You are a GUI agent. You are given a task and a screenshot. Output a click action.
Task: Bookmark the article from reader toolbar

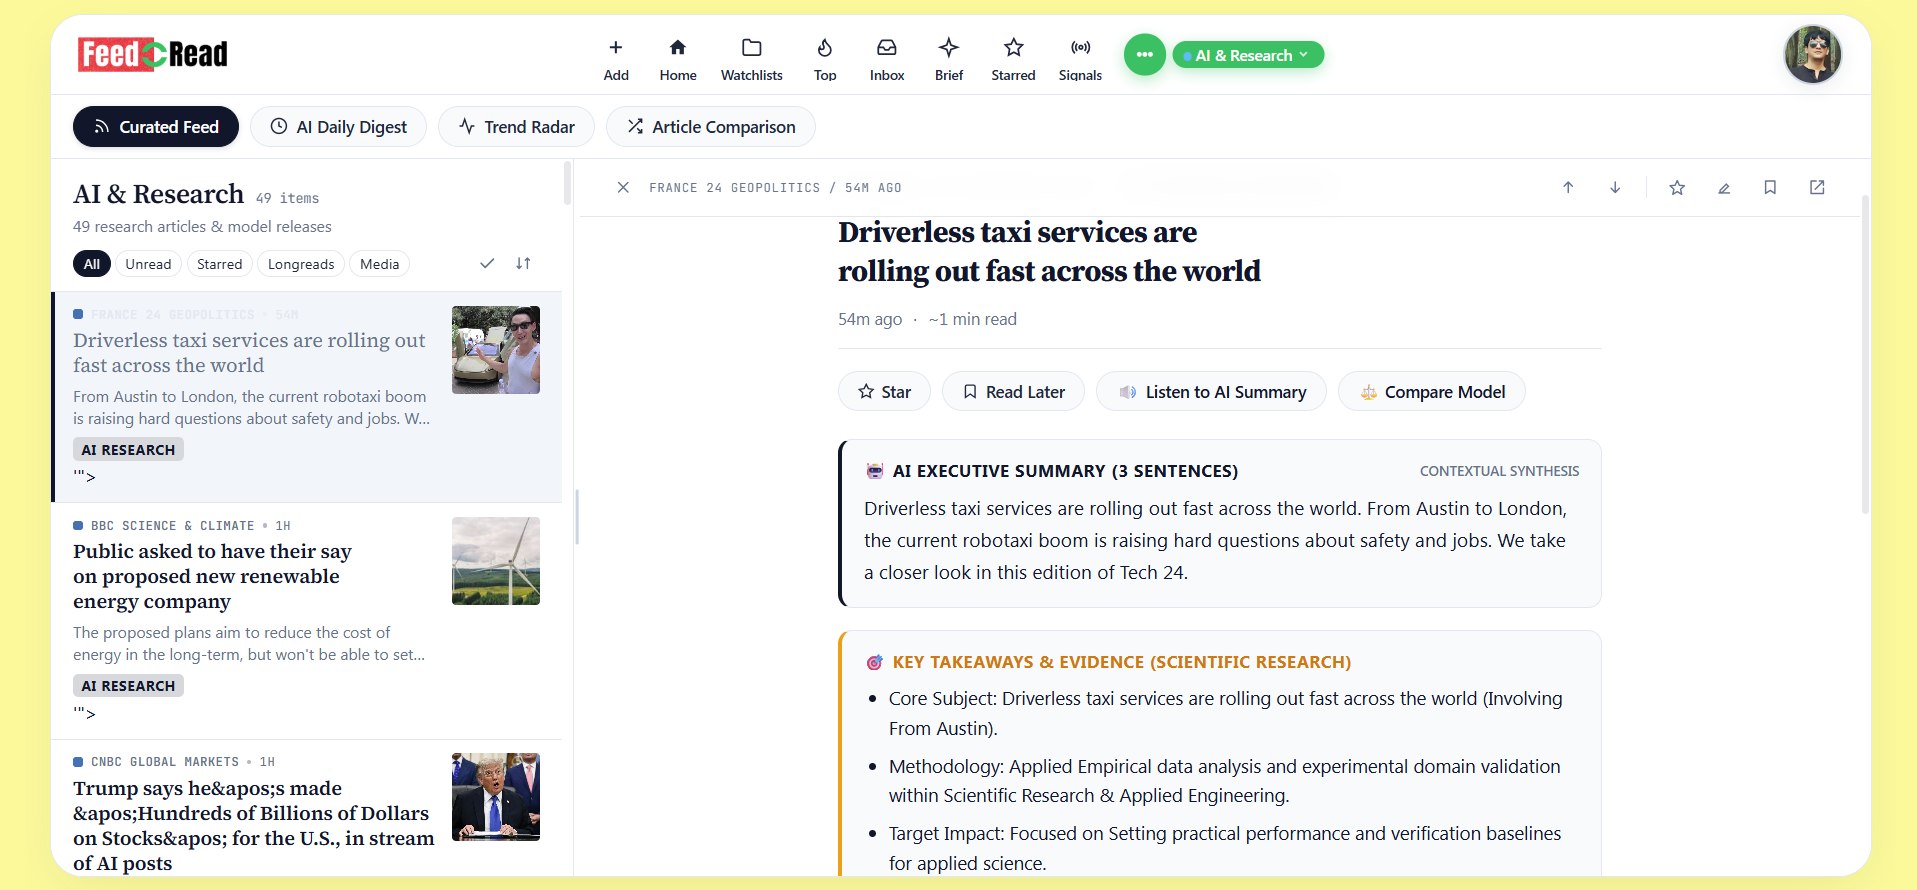1770,188
